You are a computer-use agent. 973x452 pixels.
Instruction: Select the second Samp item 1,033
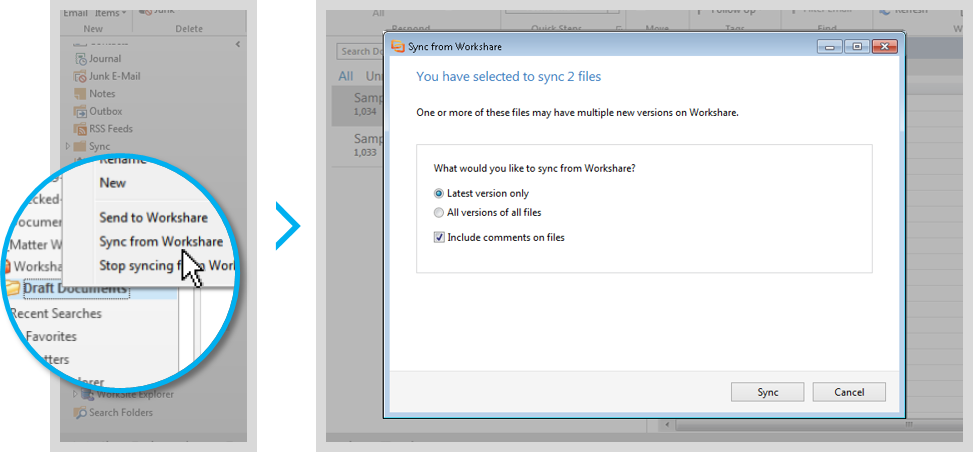click(x=357, y=145)
